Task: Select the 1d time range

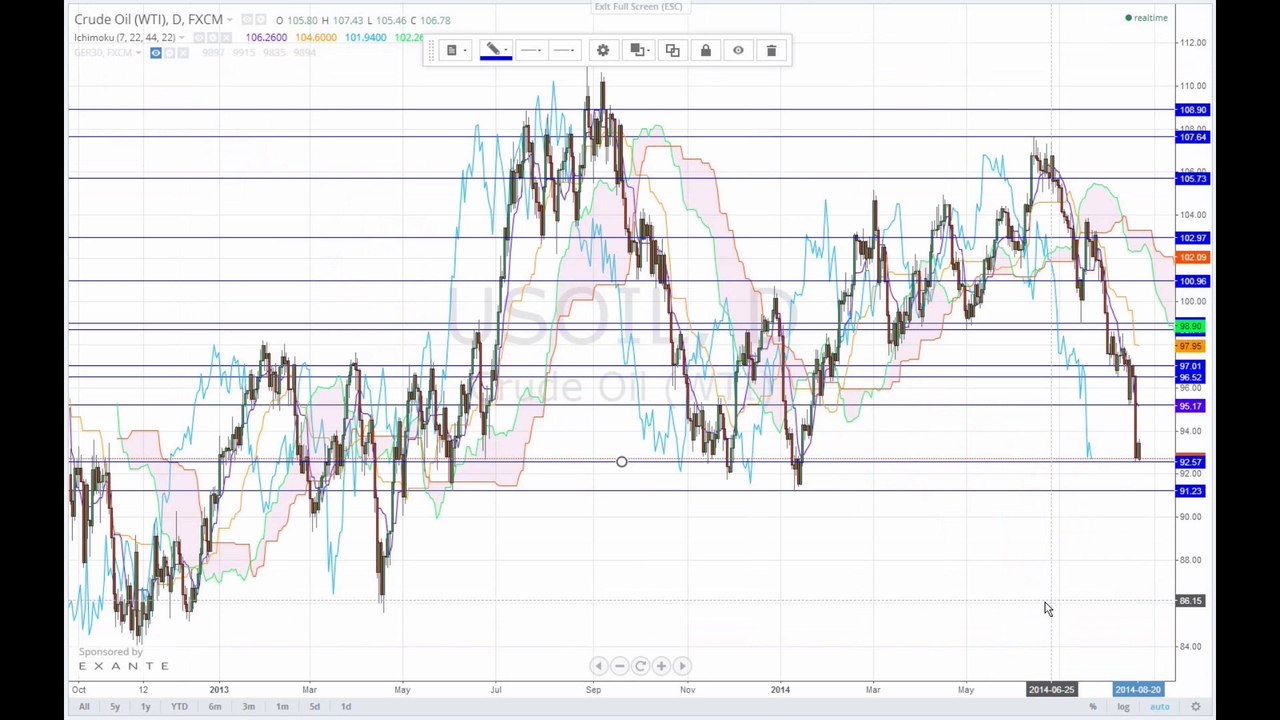Action: 346,707
